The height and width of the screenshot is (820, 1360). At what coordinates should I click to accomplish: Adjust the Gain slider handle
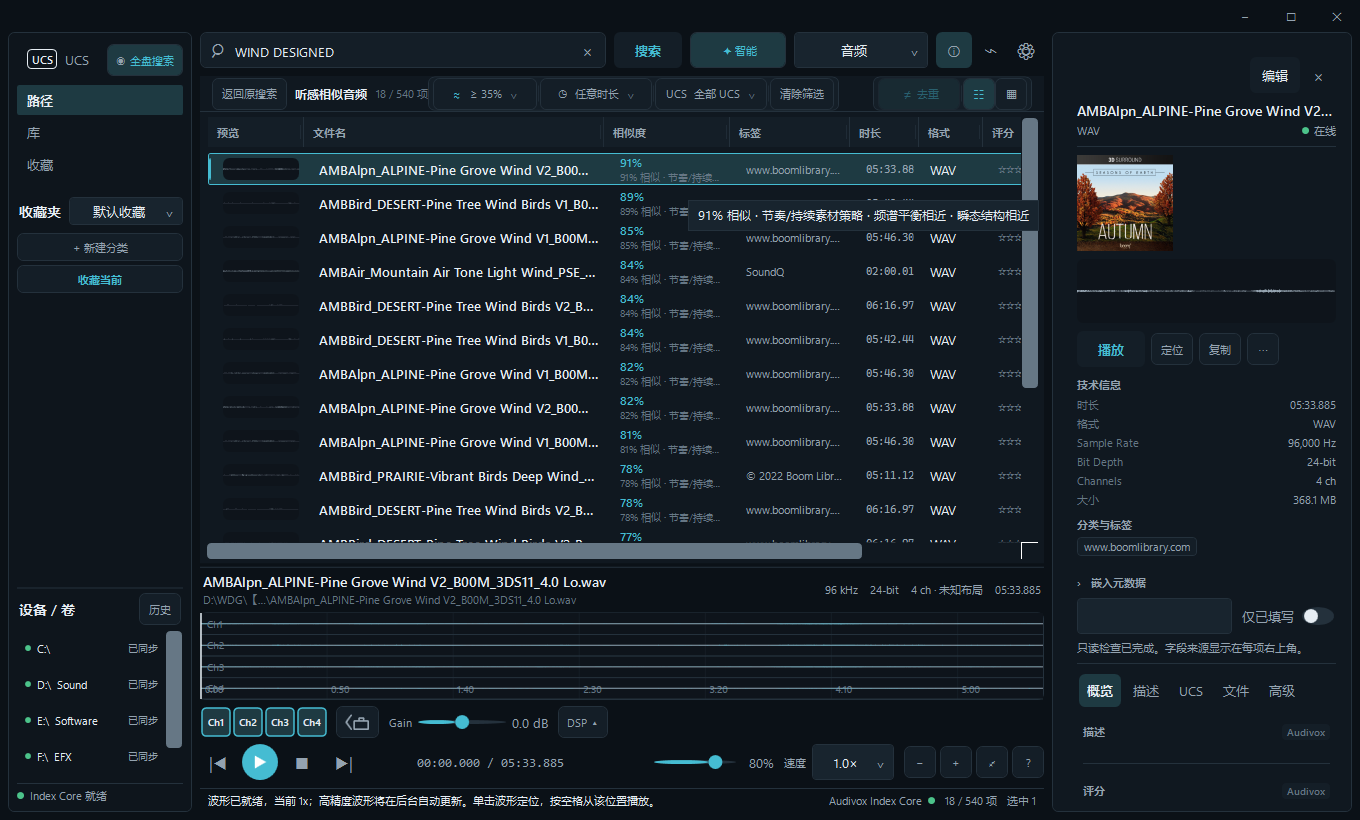(462, 722)
